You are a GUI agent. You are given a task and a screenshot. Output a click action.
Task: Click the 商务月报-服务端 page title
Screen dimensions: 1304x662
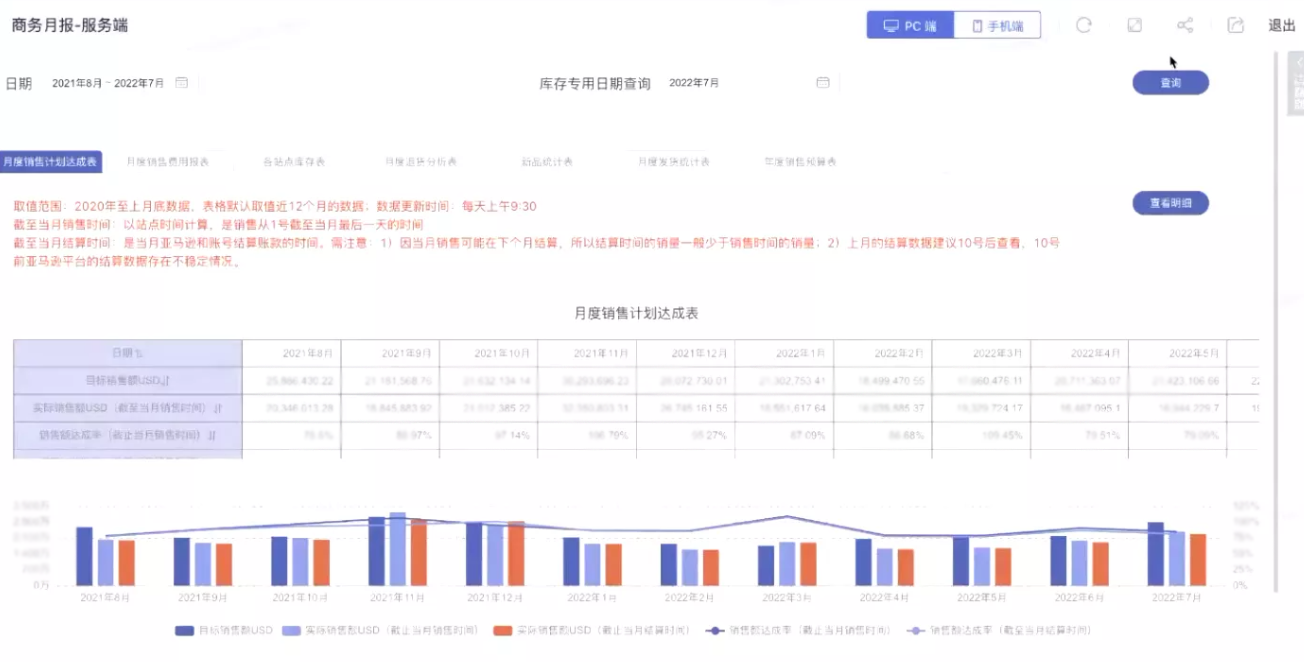click(x=70, y=26)
